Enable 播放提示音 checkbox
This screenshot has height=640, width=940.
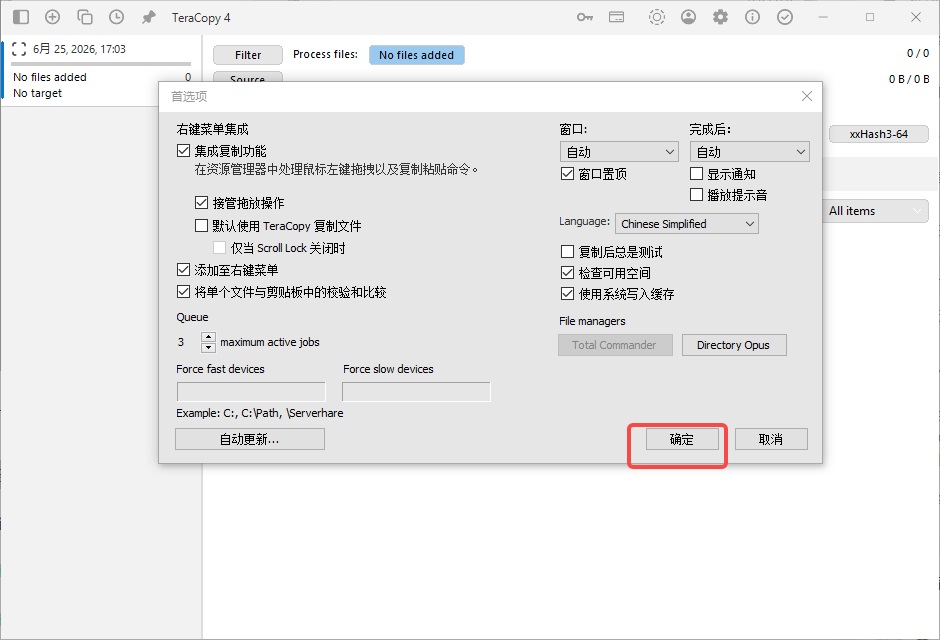(697, 195)
